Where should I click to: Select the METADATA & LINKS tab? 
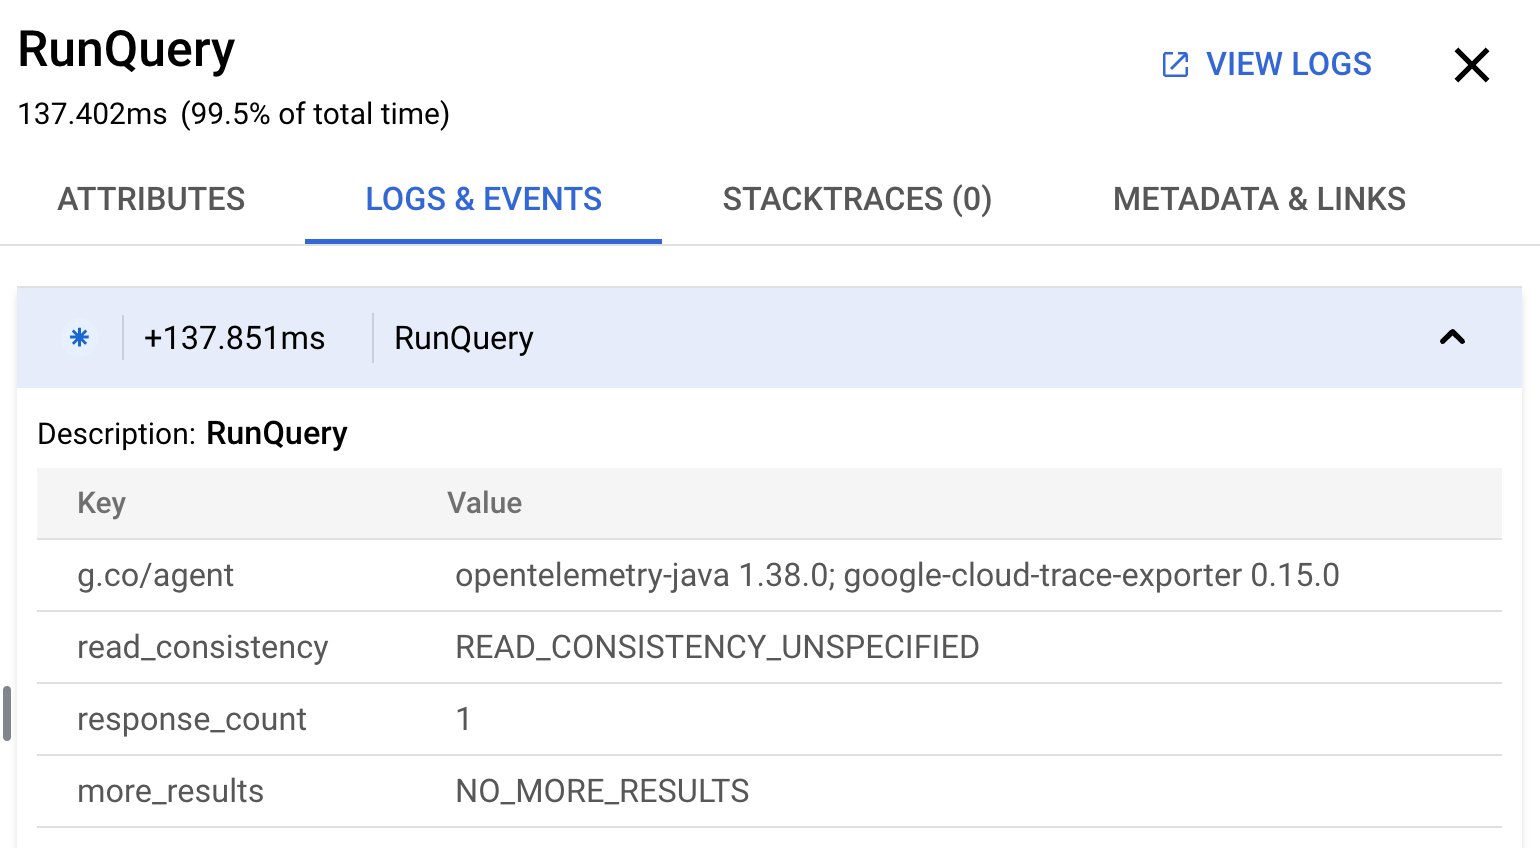tap(1259, 199)
